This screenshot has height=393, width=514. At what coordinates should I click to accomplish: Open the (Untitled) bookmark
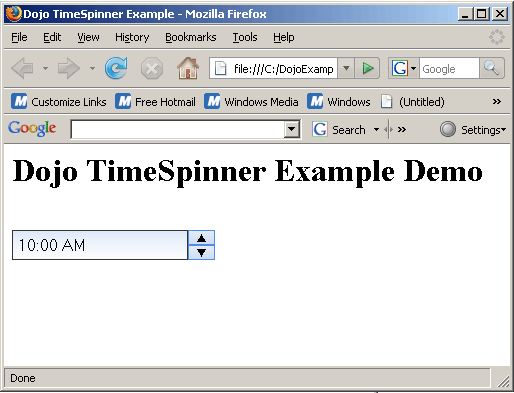(413, 101)
